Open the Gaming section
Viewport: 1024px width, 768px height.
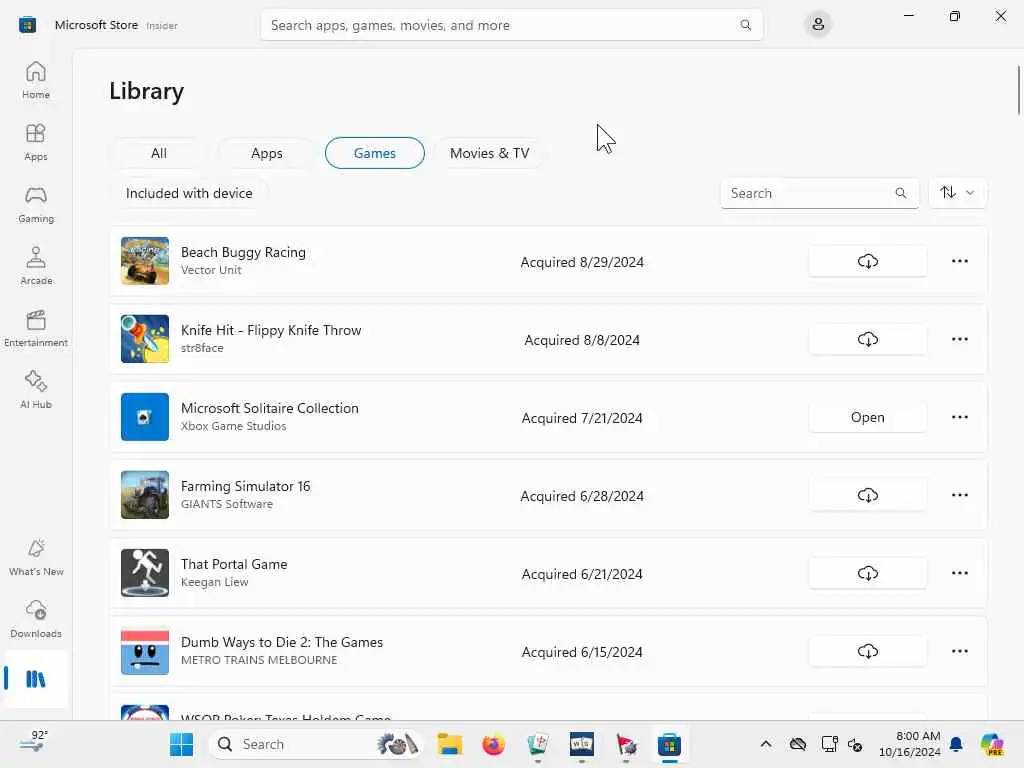(36, 204)
